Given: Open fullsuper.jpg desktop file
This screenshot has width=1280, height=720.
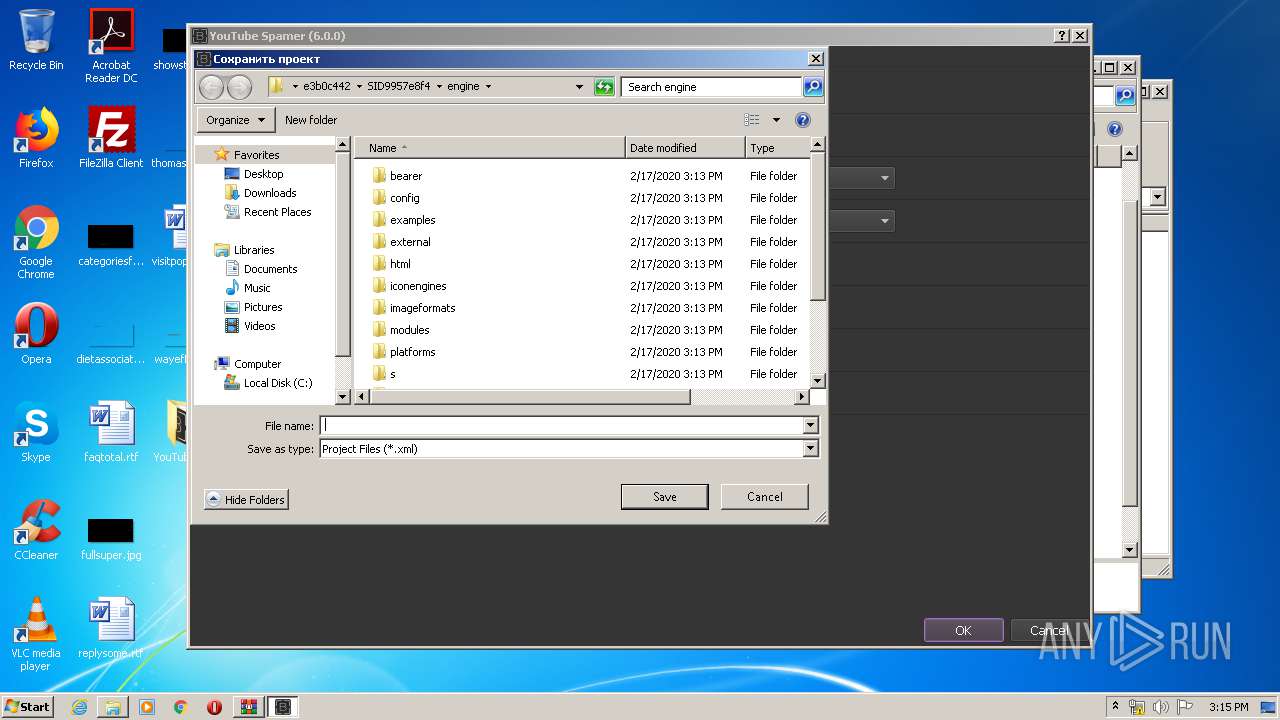Looking at the screenshot, I should [x=111, y=539].
